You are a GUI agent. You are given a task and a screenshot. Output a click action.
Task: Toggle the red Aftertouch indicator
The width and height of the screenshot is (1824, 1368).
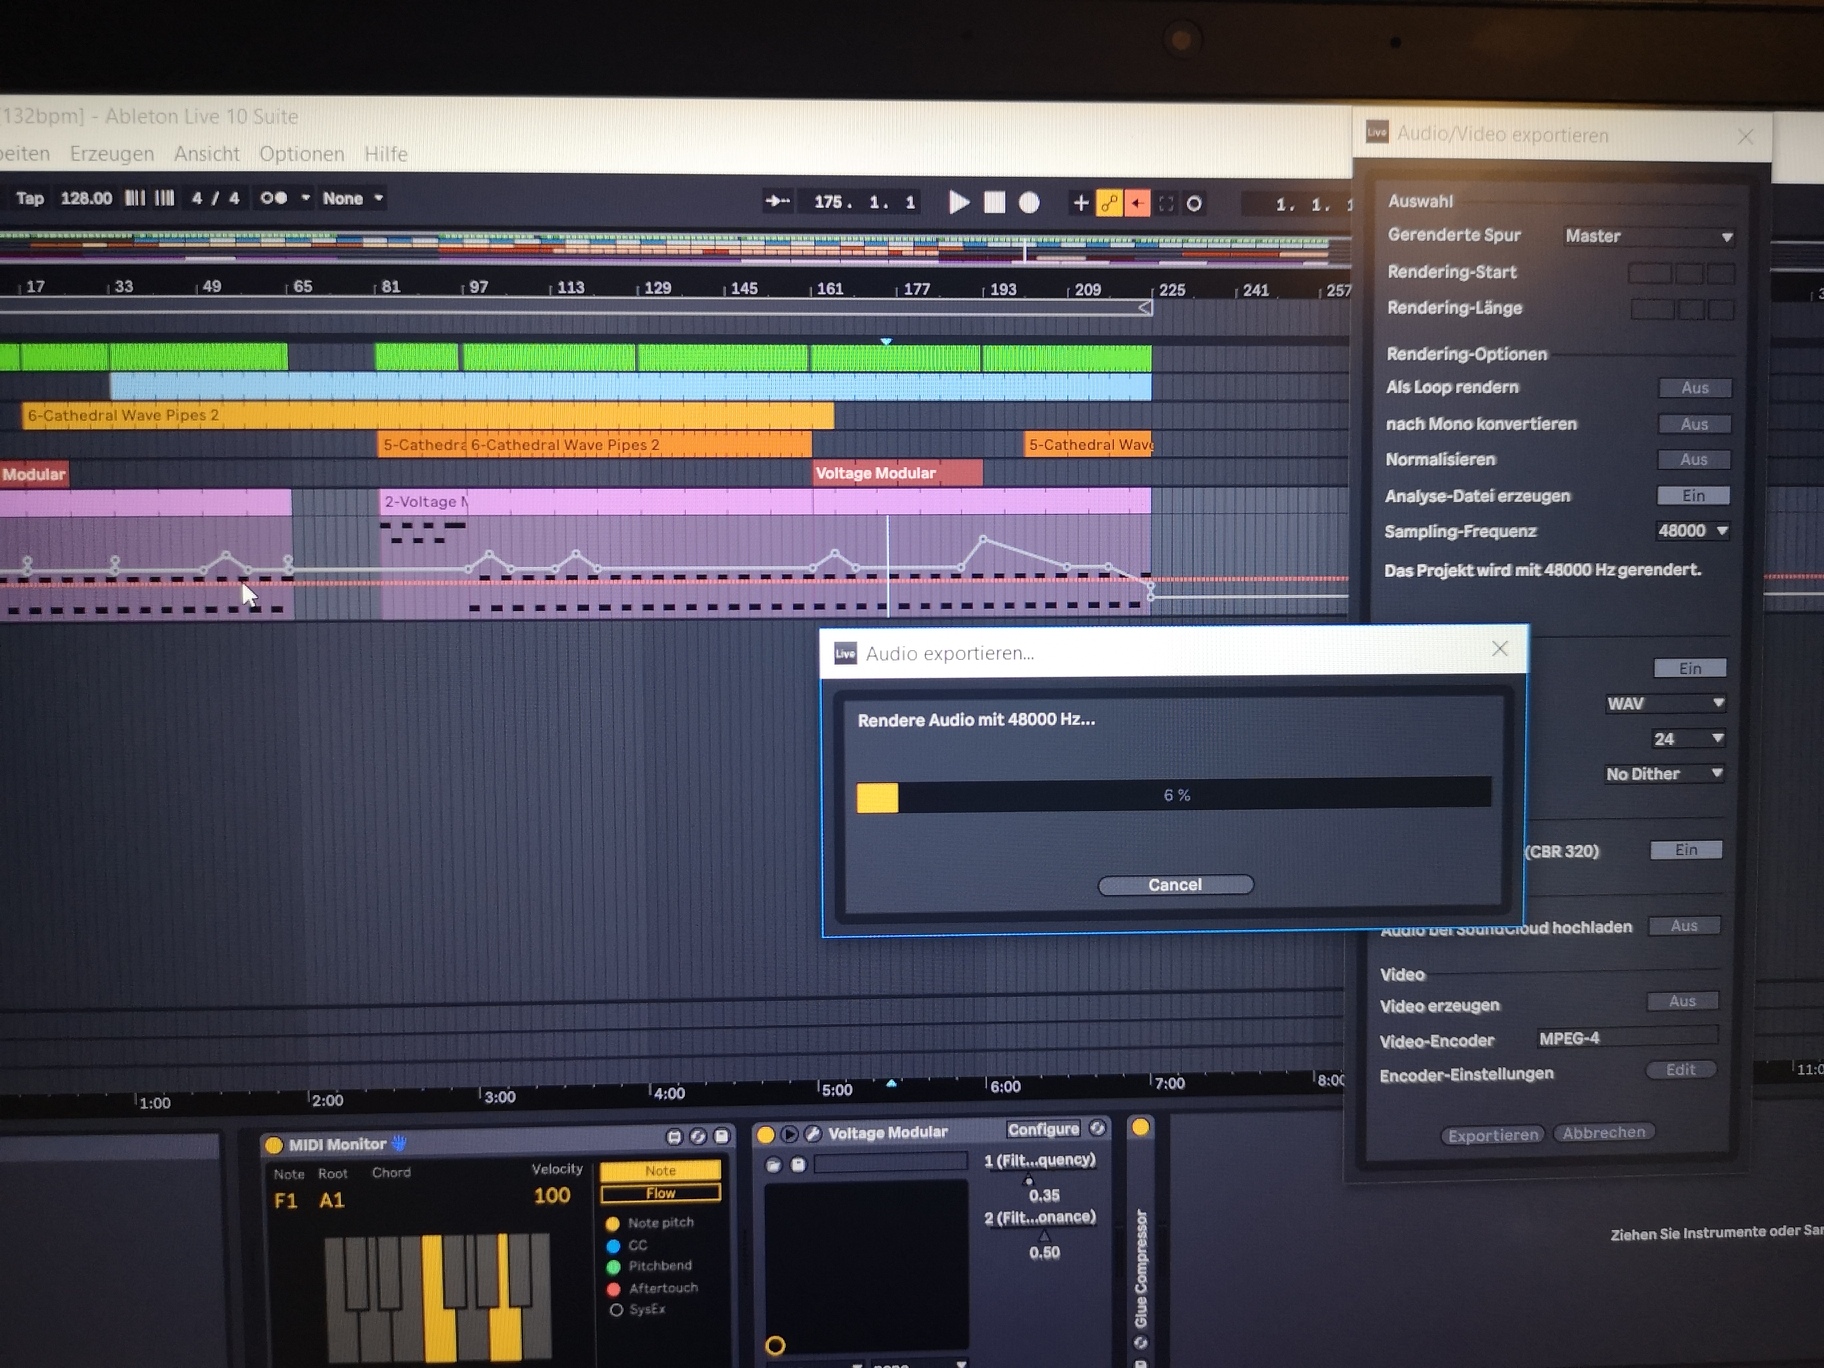click(614, 1289)
